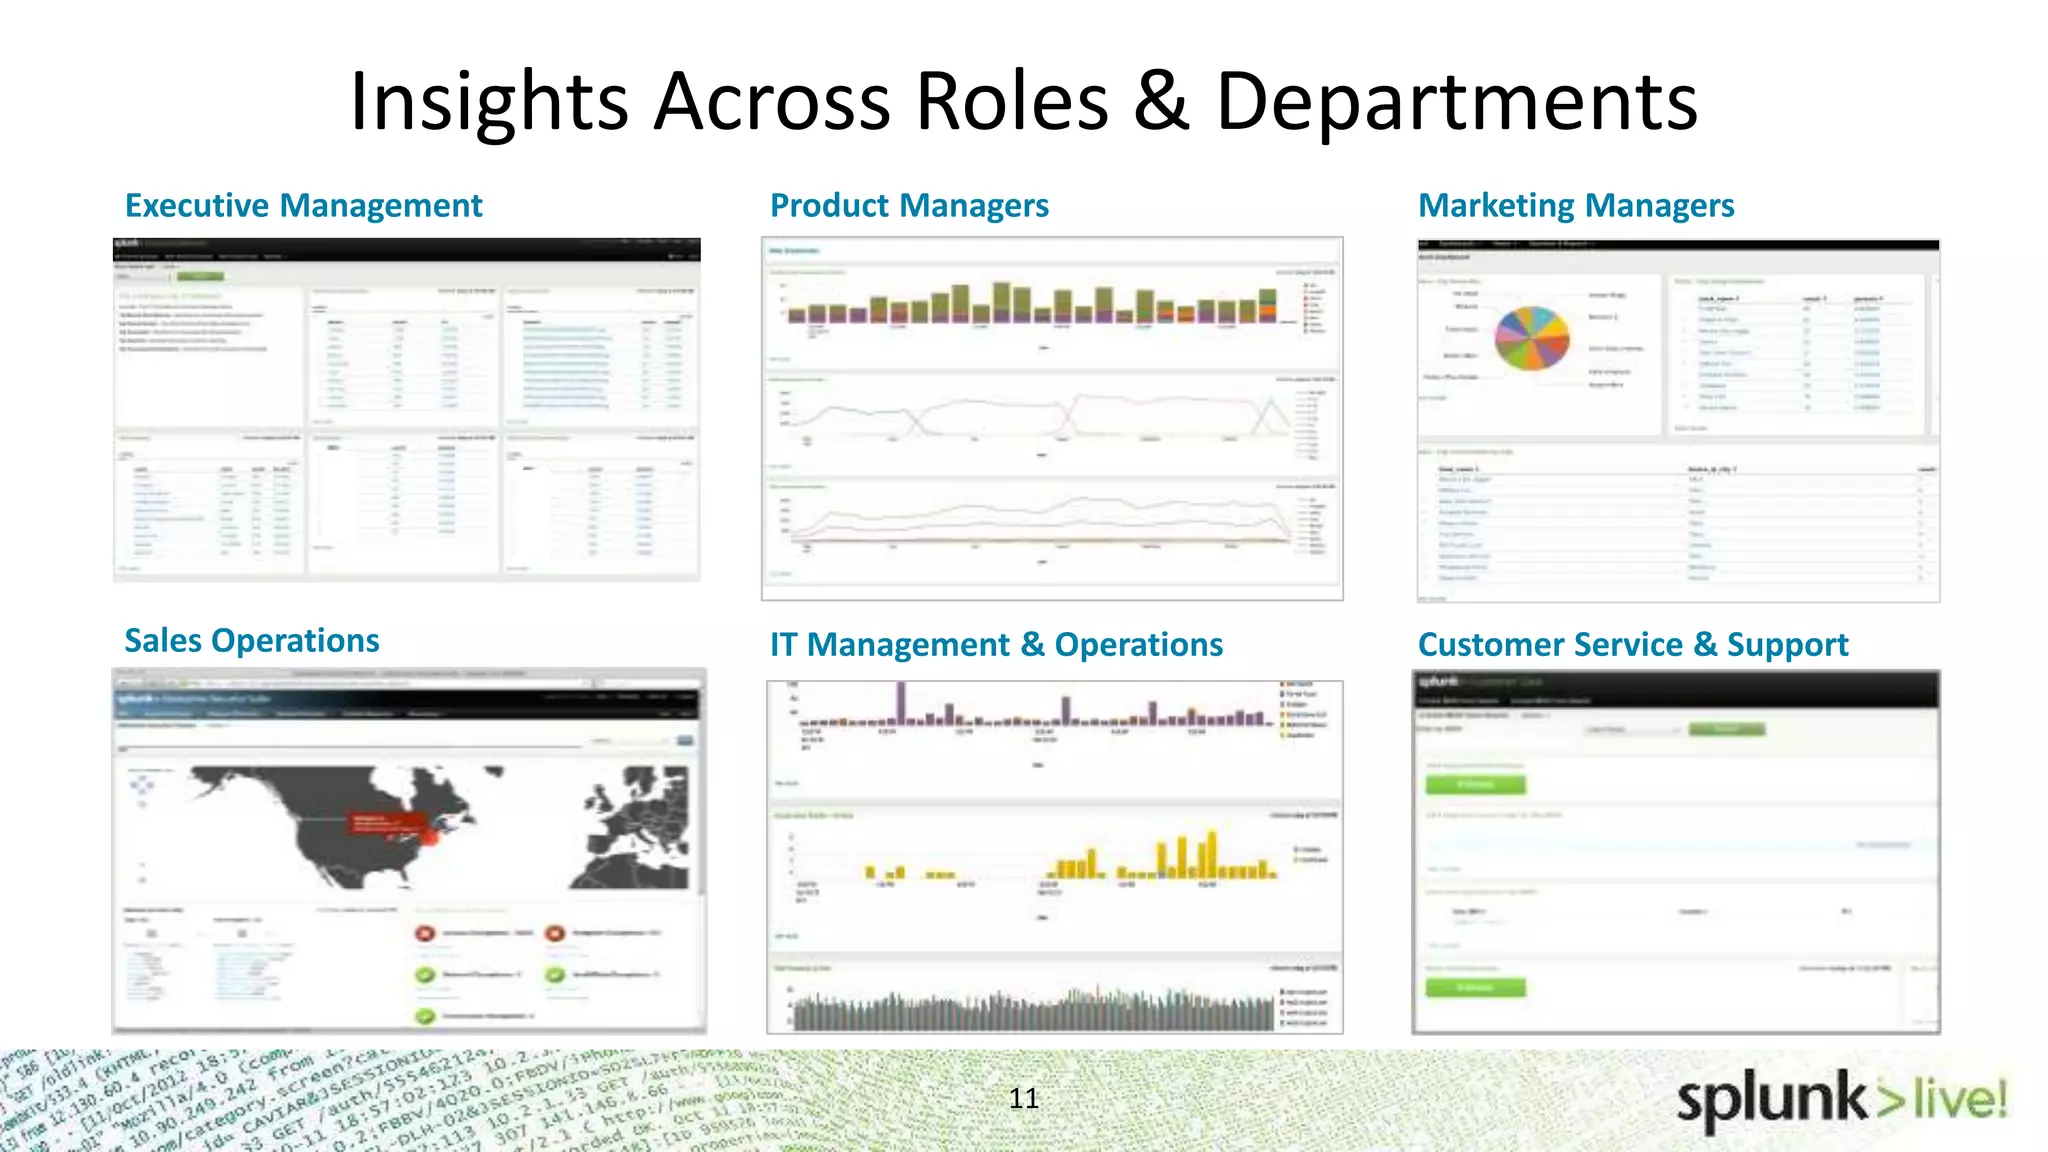Open the Customer Service & Support thumbnail
Viewport: 2048px width, 1152px height.
click(x=1676, y=852)
